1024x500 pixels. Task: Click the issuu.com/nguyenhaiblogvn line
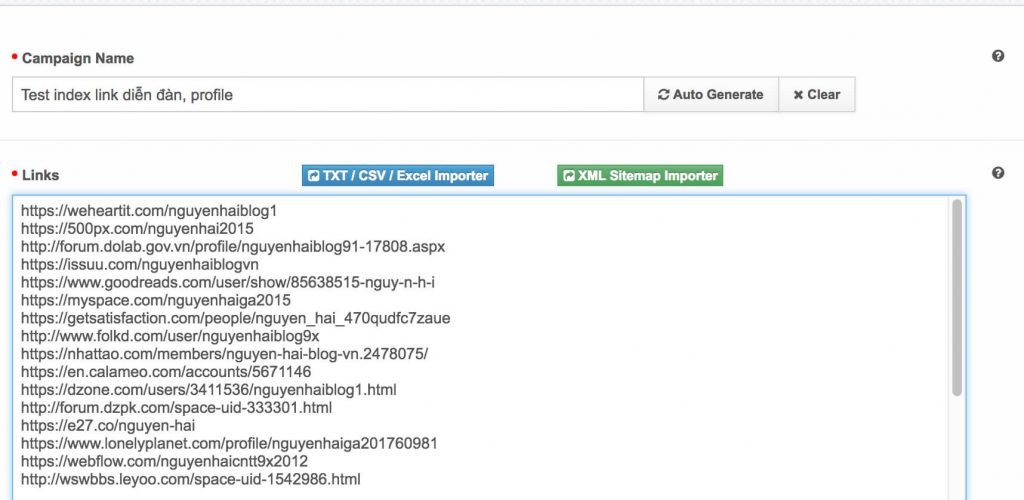(140, 264)
